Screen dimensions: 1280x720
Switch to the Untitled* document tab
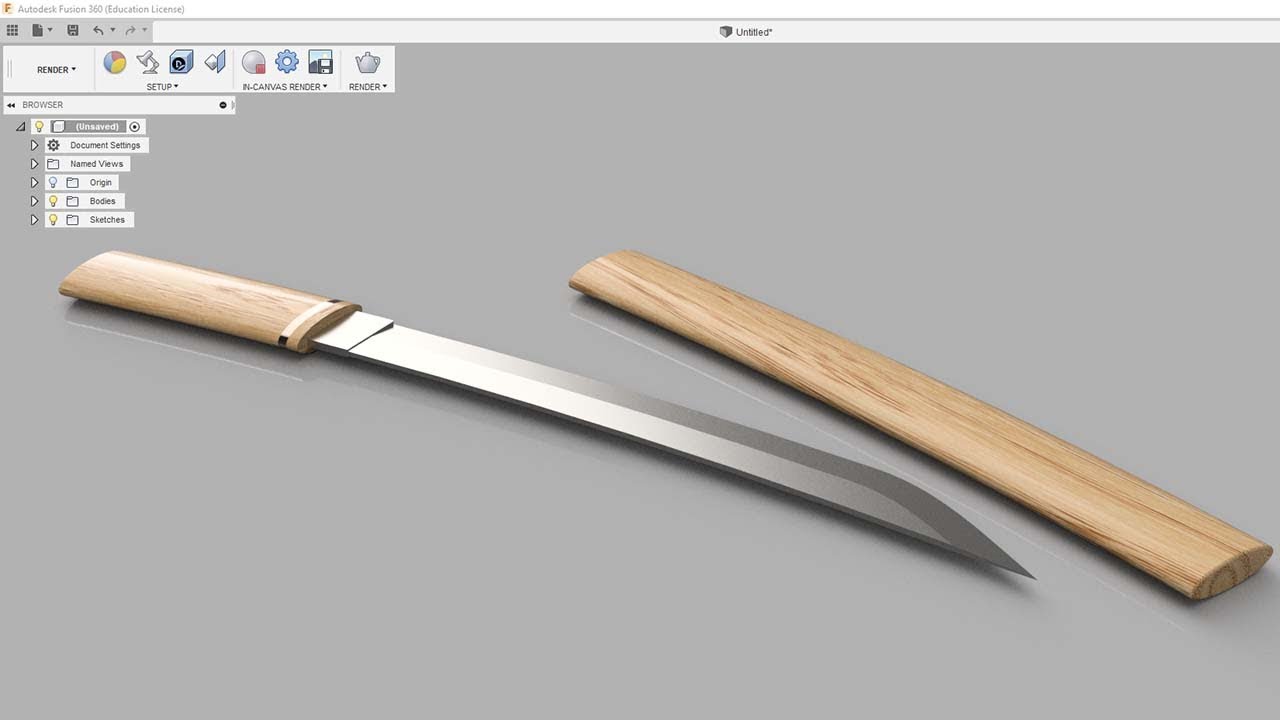pos(746,32)
